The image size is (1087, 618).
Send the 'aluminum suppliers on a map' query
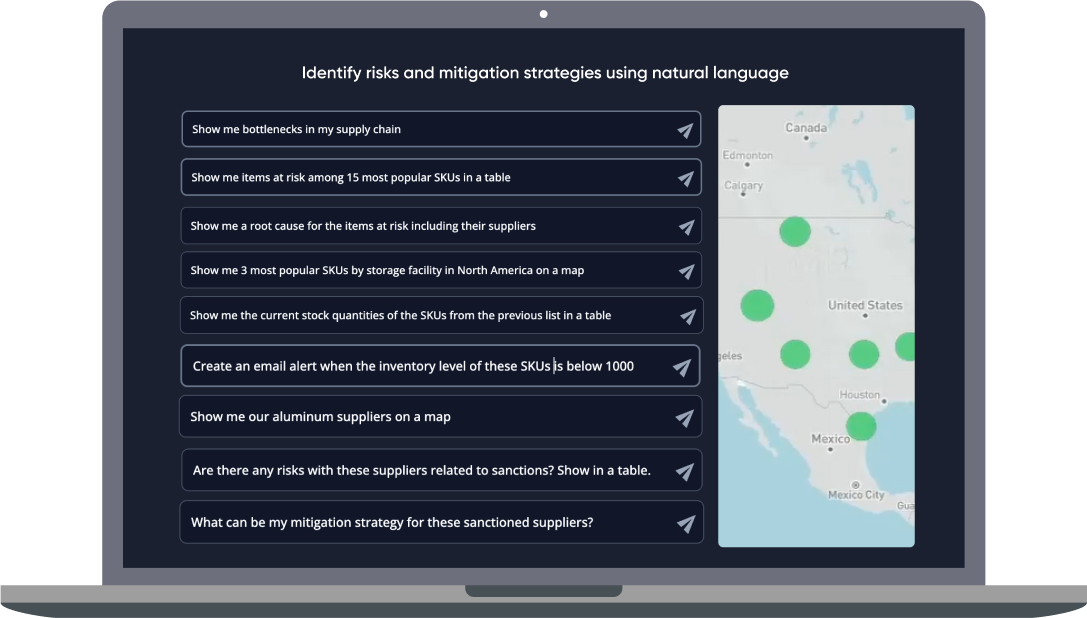point(684,418)
